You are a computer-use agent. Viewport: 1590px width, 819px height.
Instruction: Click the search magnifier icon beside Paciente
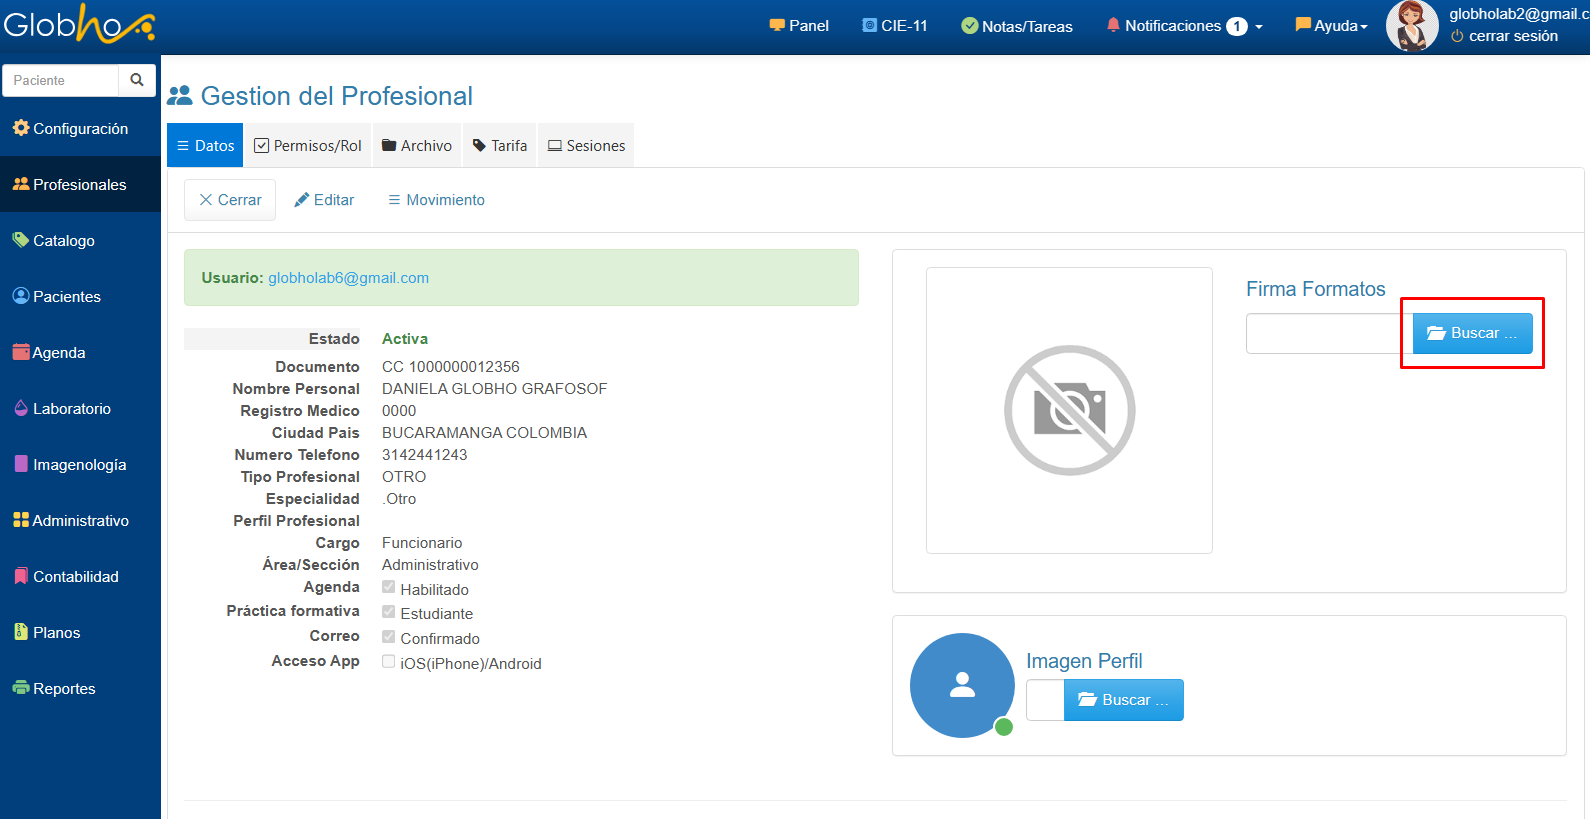tap(137, 80)
